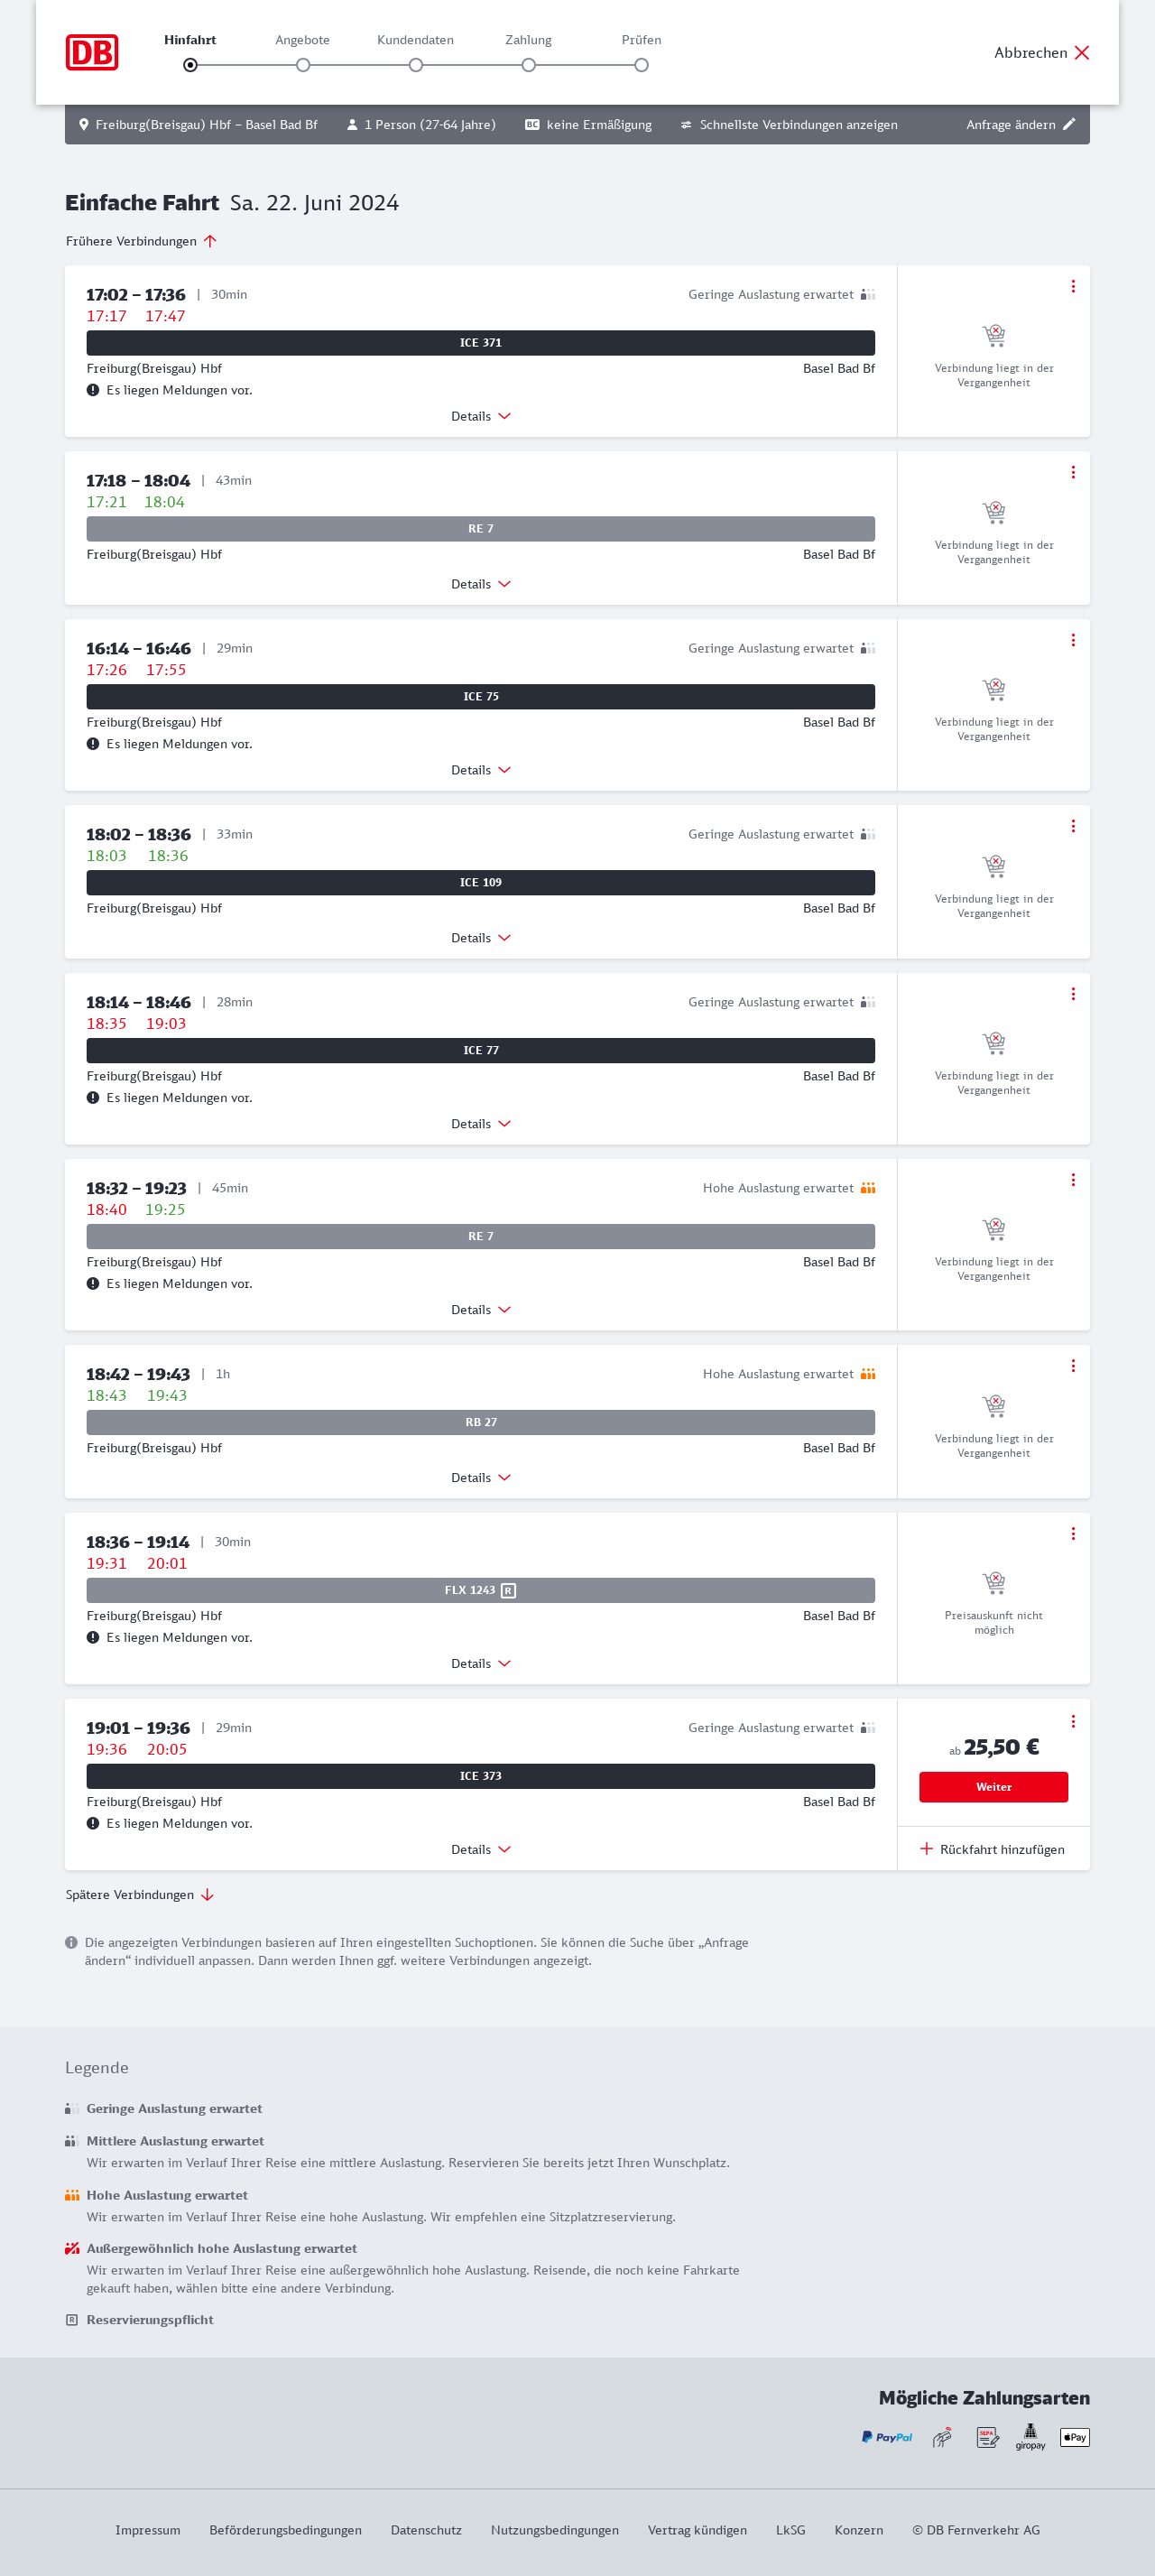Select the Hinfahrt step circle
Image resolution: width=1155 pixels, height=2576 pixels.
click(190, 65)
